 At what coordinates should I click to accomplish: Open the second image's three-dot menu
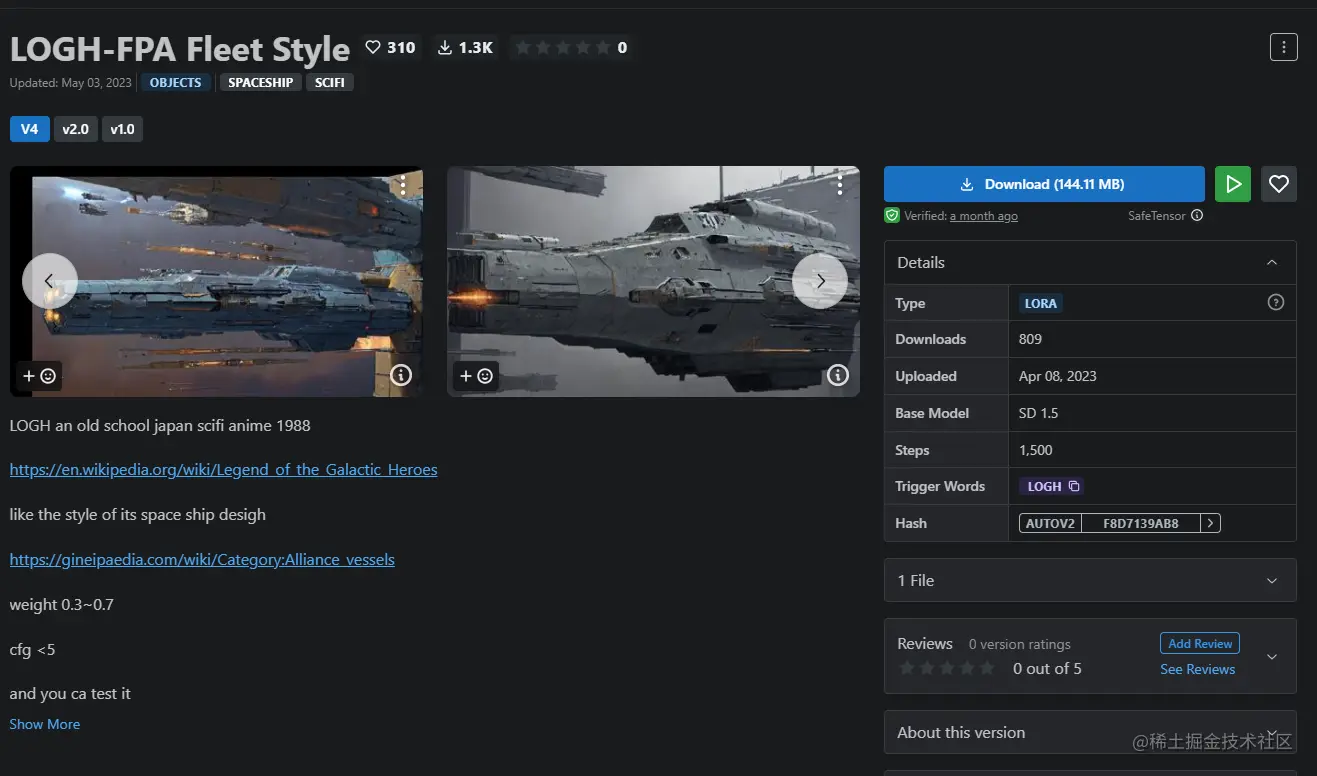tap(840, 185)
